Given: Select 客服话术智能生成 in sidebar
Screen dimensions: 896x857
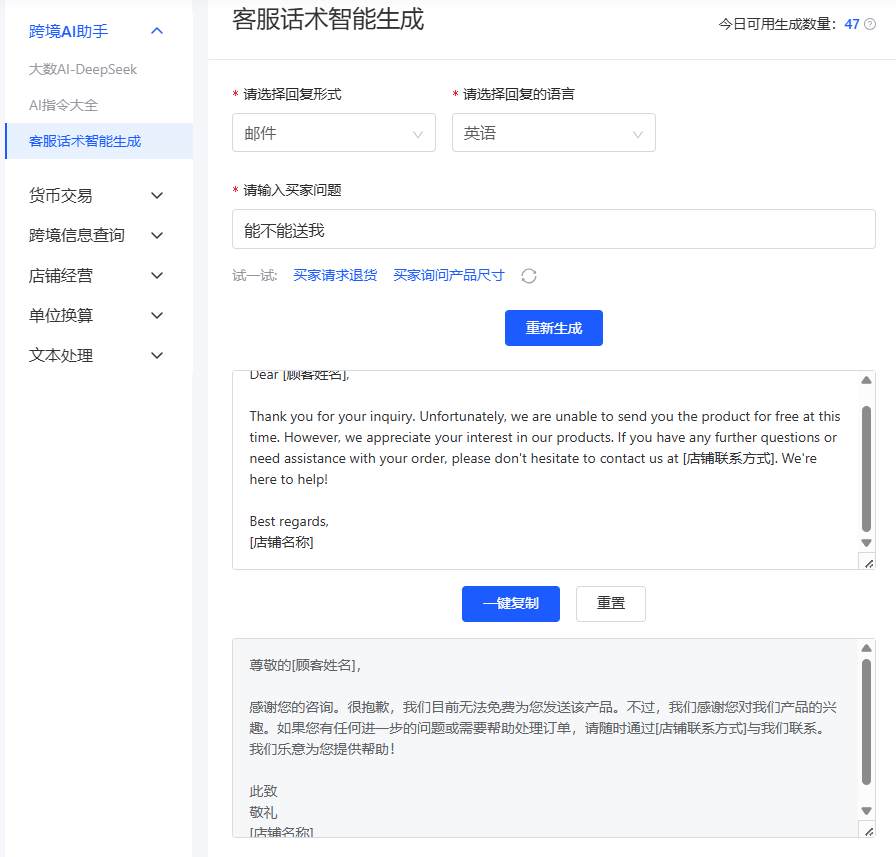Looking at the screenshot, I should coord(99,141).
